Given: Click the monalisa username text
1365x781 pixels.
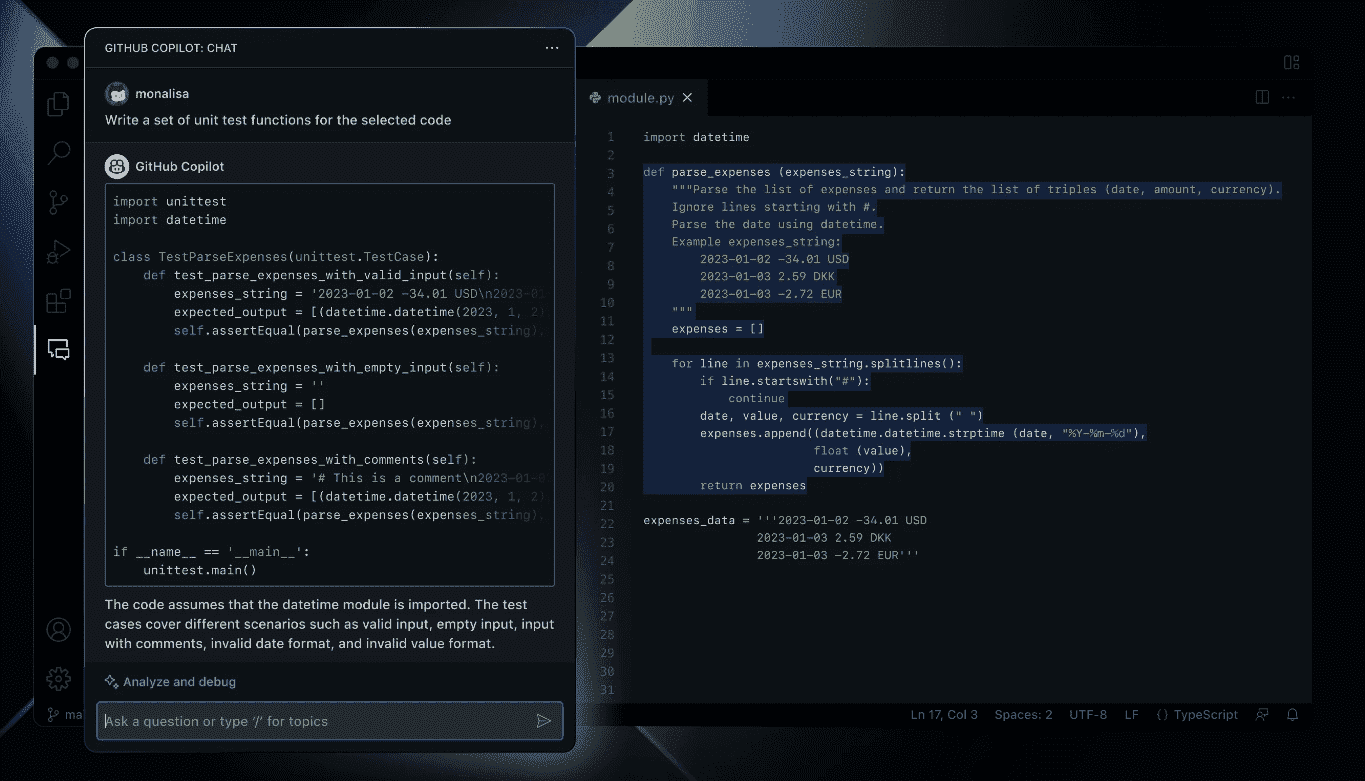Looking at the screenshot, I should [162, 94].
